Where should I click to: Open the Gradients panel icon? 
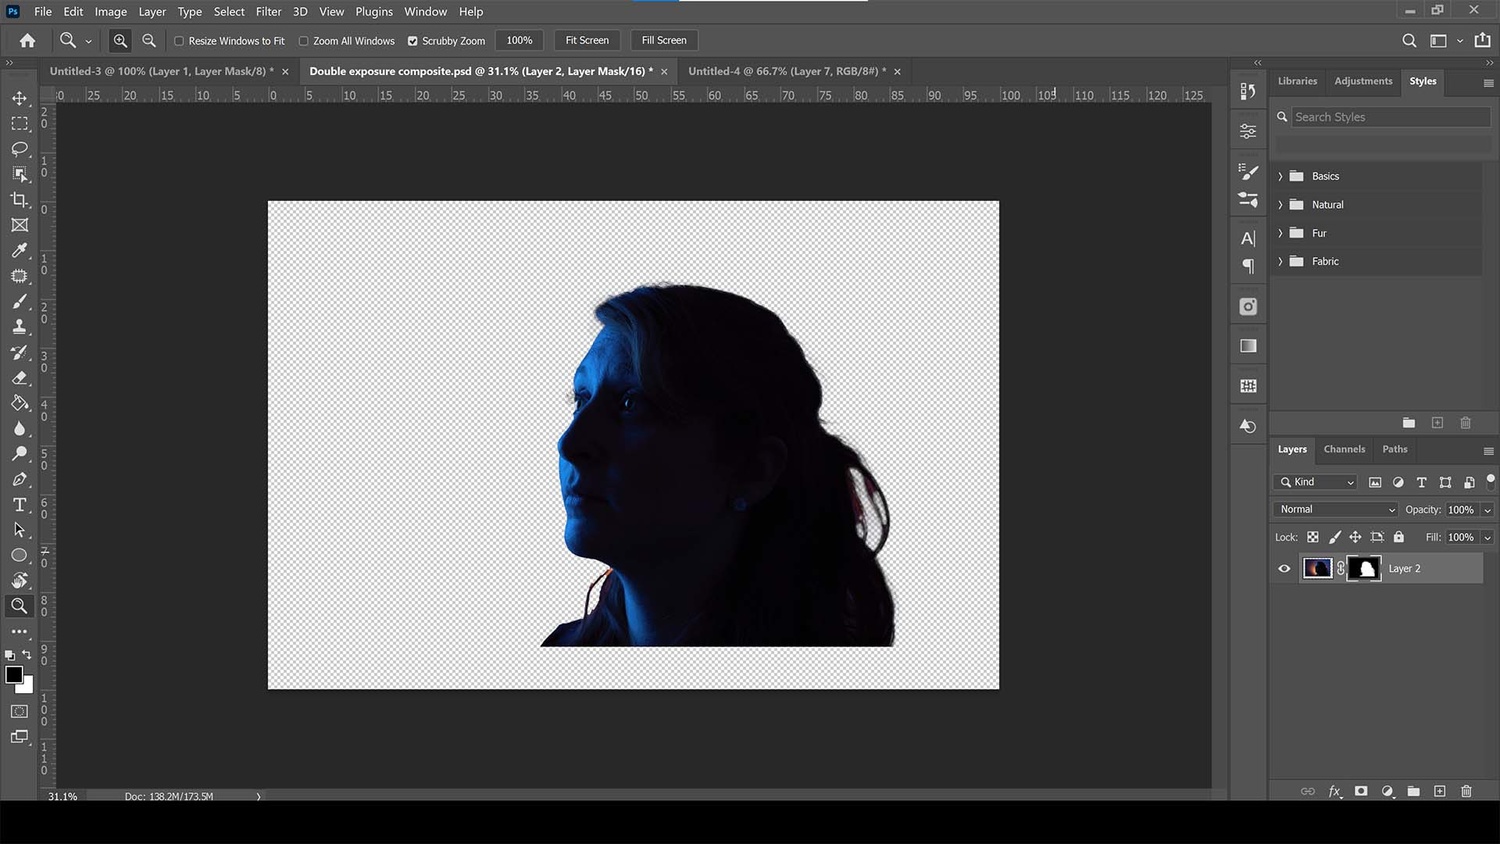pos(1247,345)
